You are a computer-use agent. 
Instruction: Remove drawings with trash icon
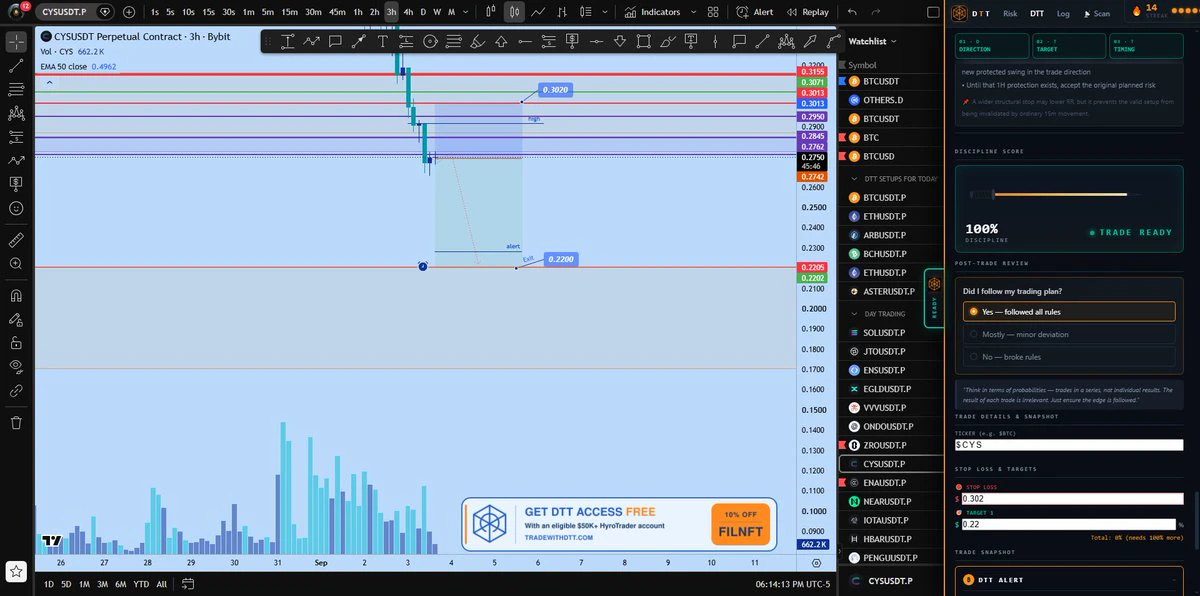point(16,423)
